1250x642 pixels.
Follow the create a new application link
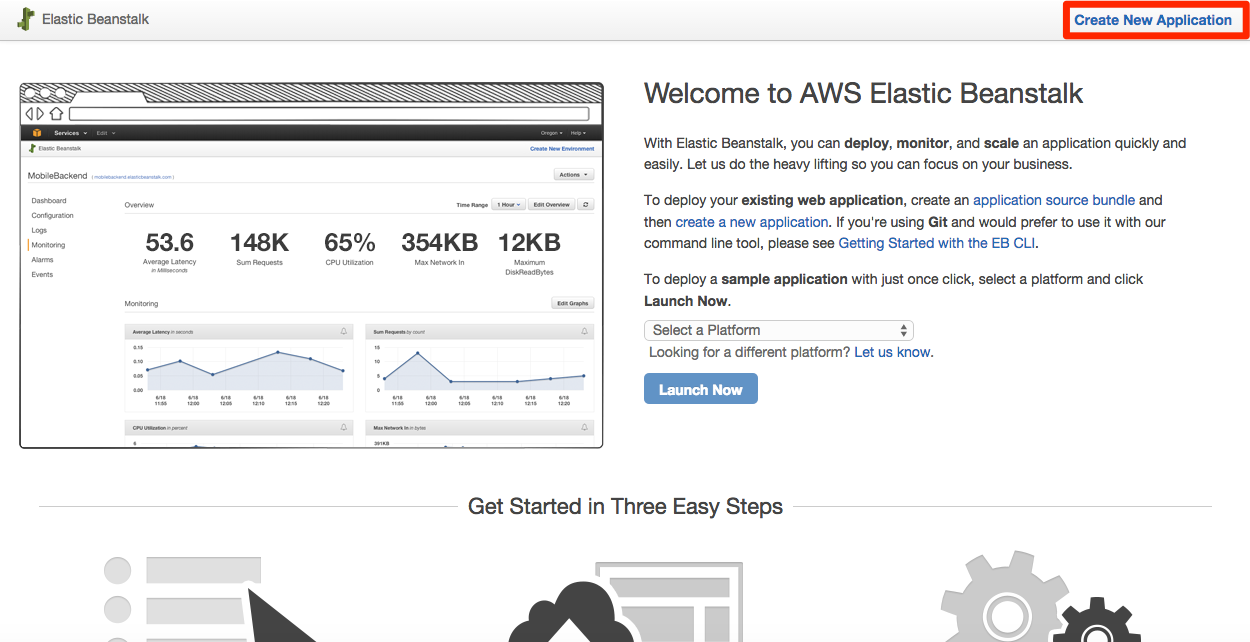(x=752, y=222)
